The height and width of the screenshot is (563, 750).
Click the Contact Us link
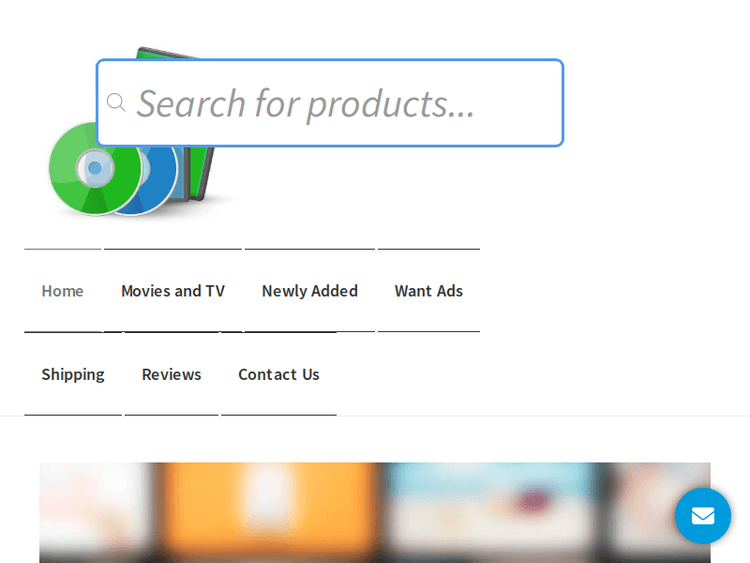click(279, 374)
